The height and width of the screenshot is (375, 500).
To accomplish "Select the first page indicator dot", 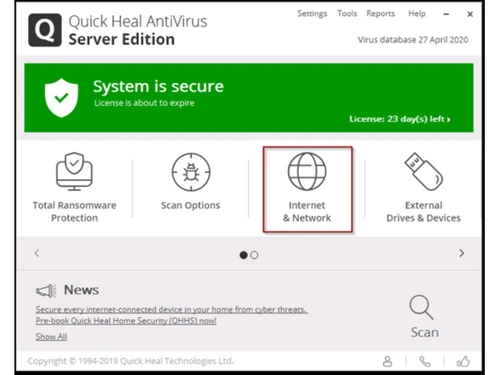I will pyautogui.click(x=244, y=255).
